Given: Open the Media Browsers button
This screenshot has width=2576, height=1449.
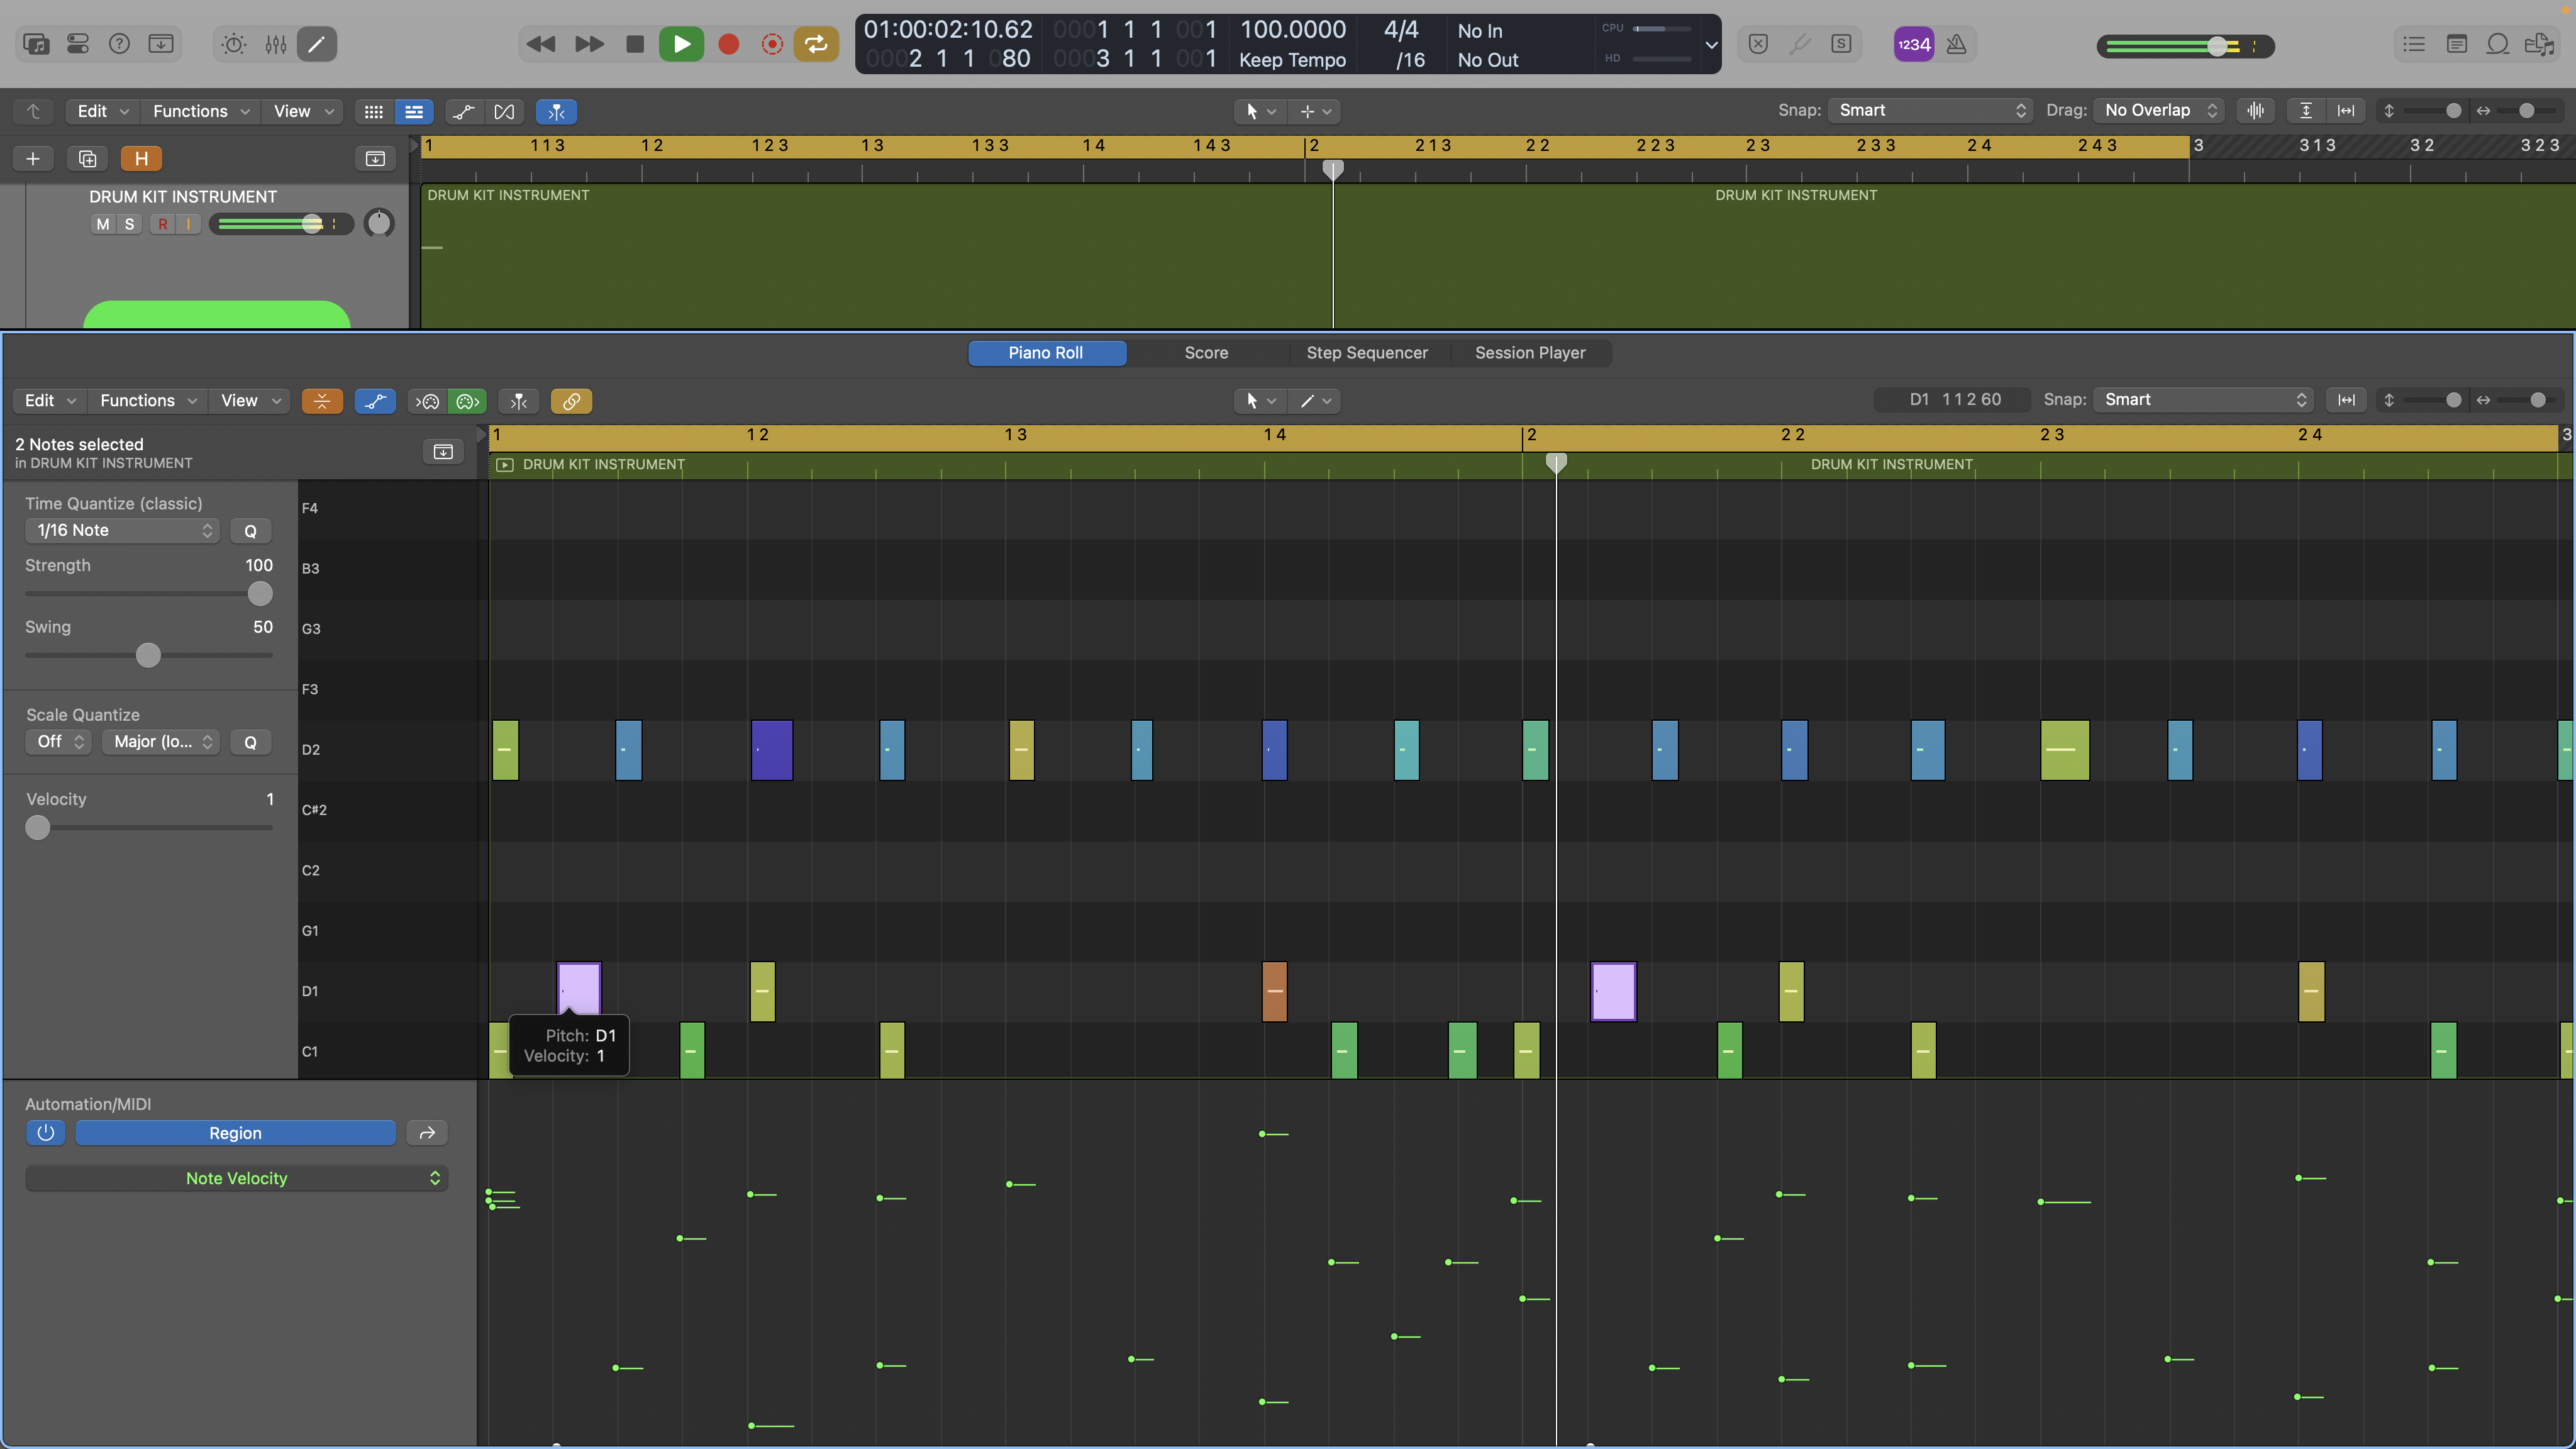Looking at the screenshot, I should (x=2539, y=44).
